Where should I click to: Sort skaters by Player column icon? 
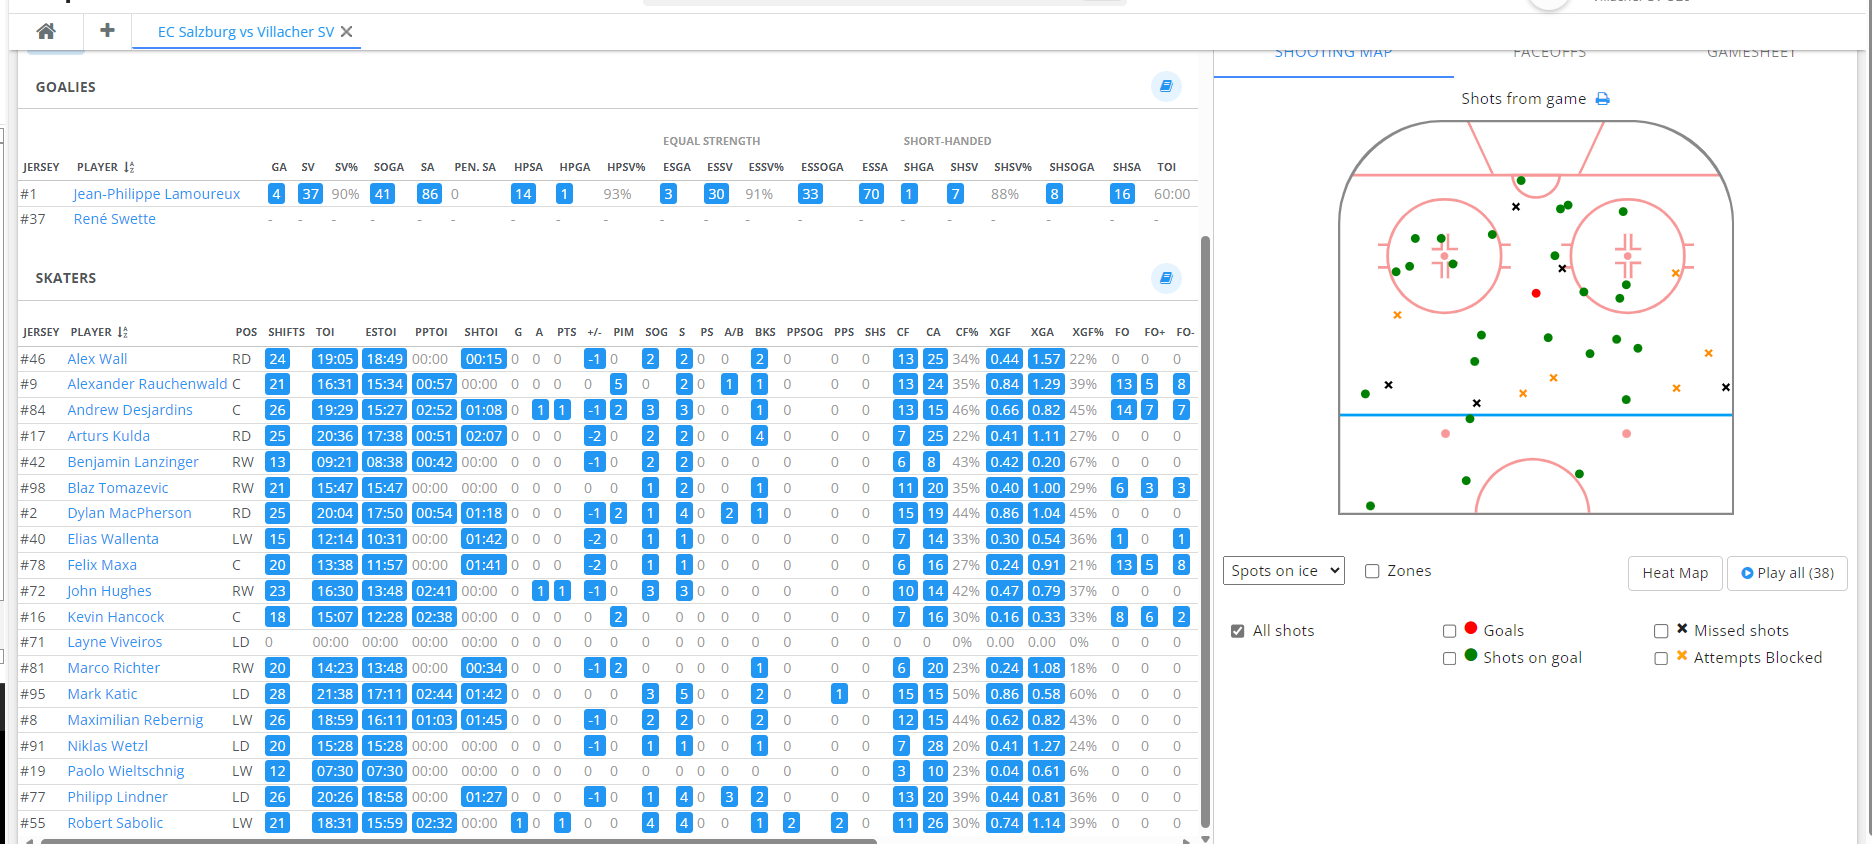[x=123, y=332]
